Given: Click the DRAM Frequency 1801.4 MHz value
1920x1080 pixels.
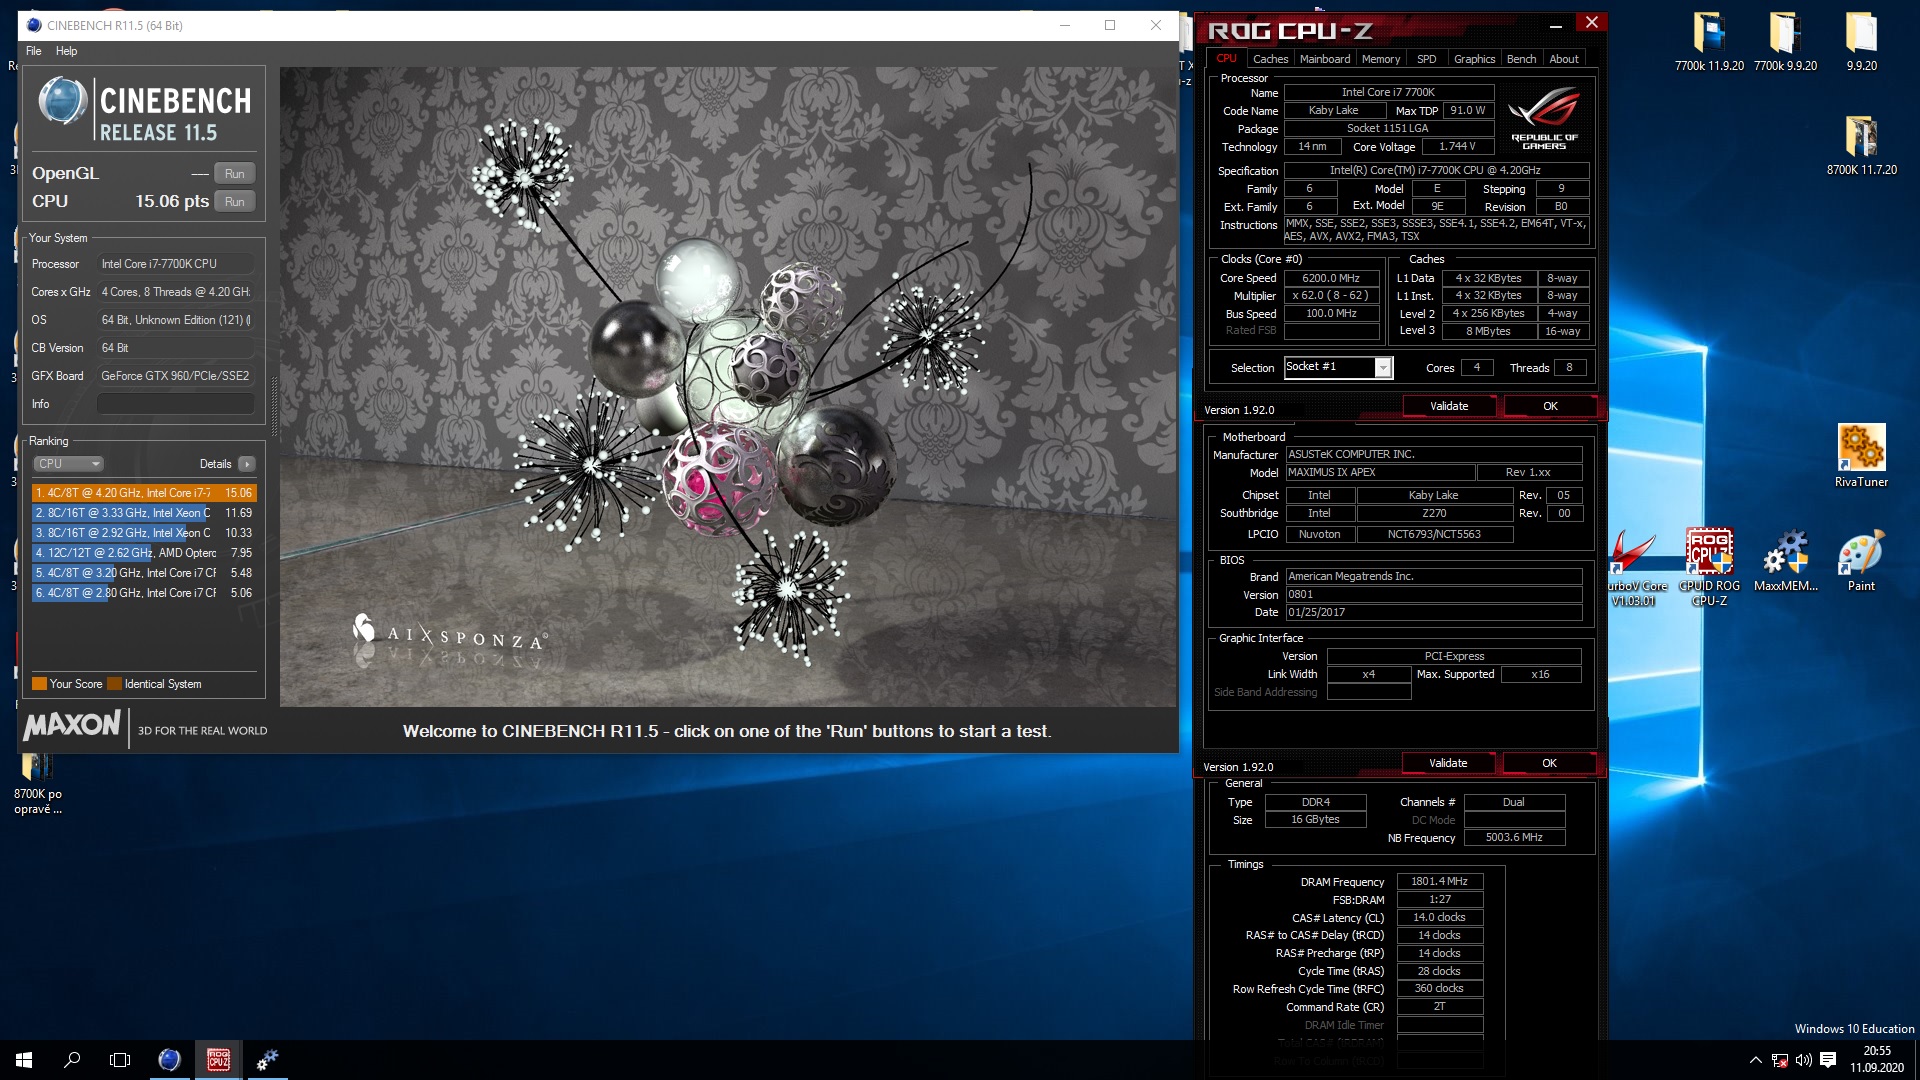Looking at the screenshot, I should (1439, 881).
